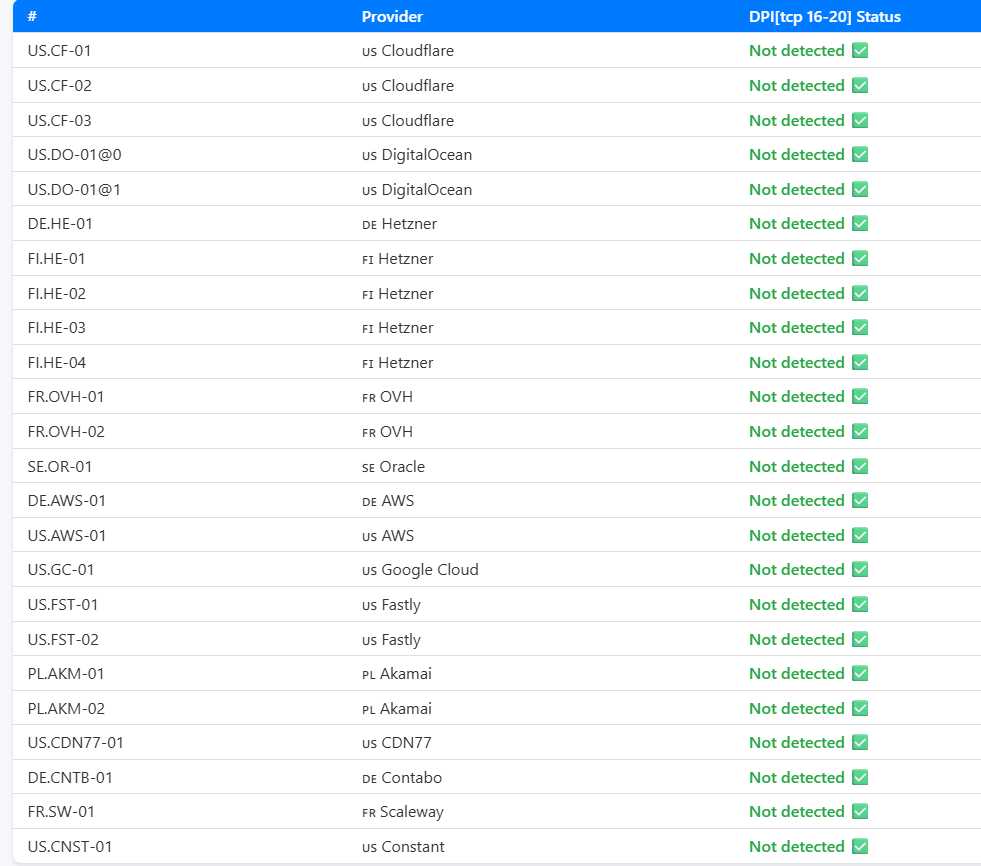The height and width of the screenshot is (866, 981).
Task: Click the 'US Google Cloud' provider cell
Action: point(420,570)
